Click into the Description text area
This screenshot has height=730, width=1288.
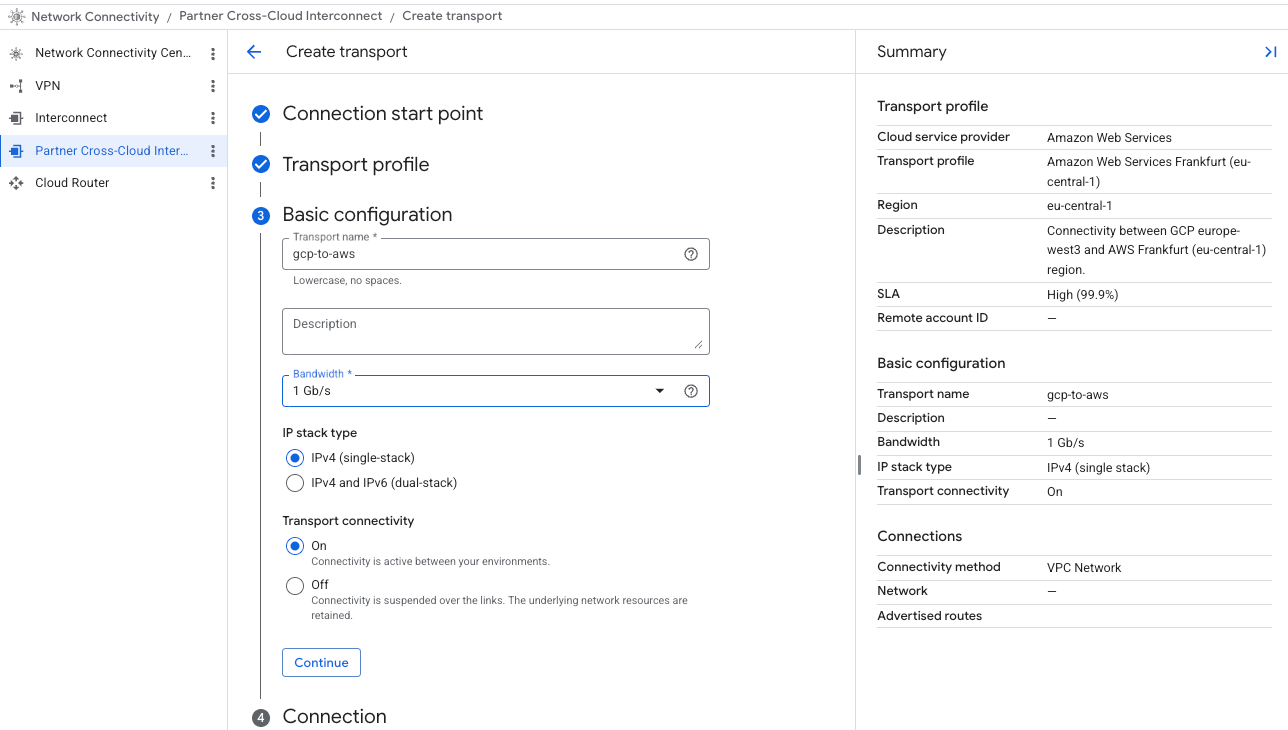495,331
